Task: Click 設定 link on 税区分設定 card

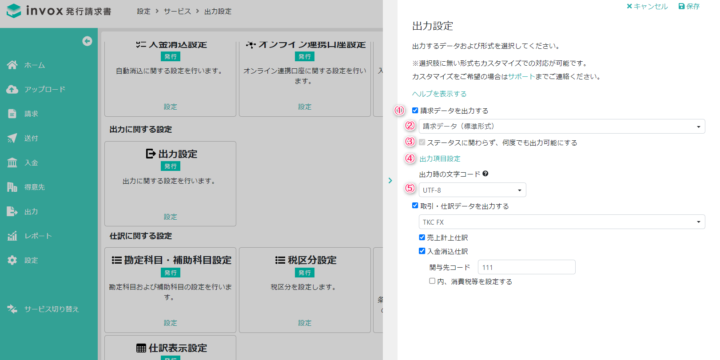Action: point(305,323)
